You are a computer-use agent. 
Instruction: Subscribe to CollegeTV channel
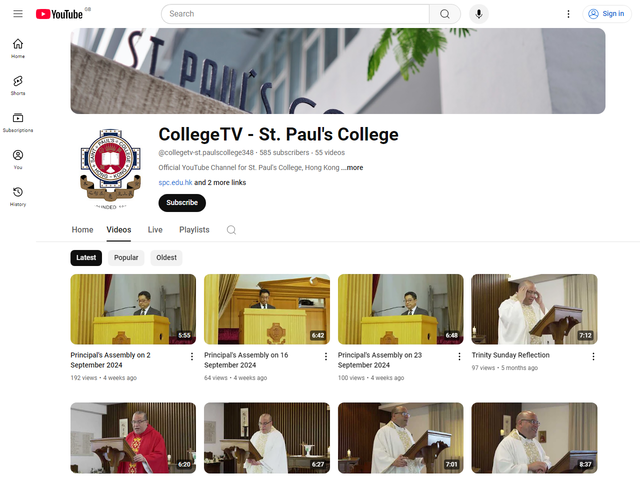(182, 203)
